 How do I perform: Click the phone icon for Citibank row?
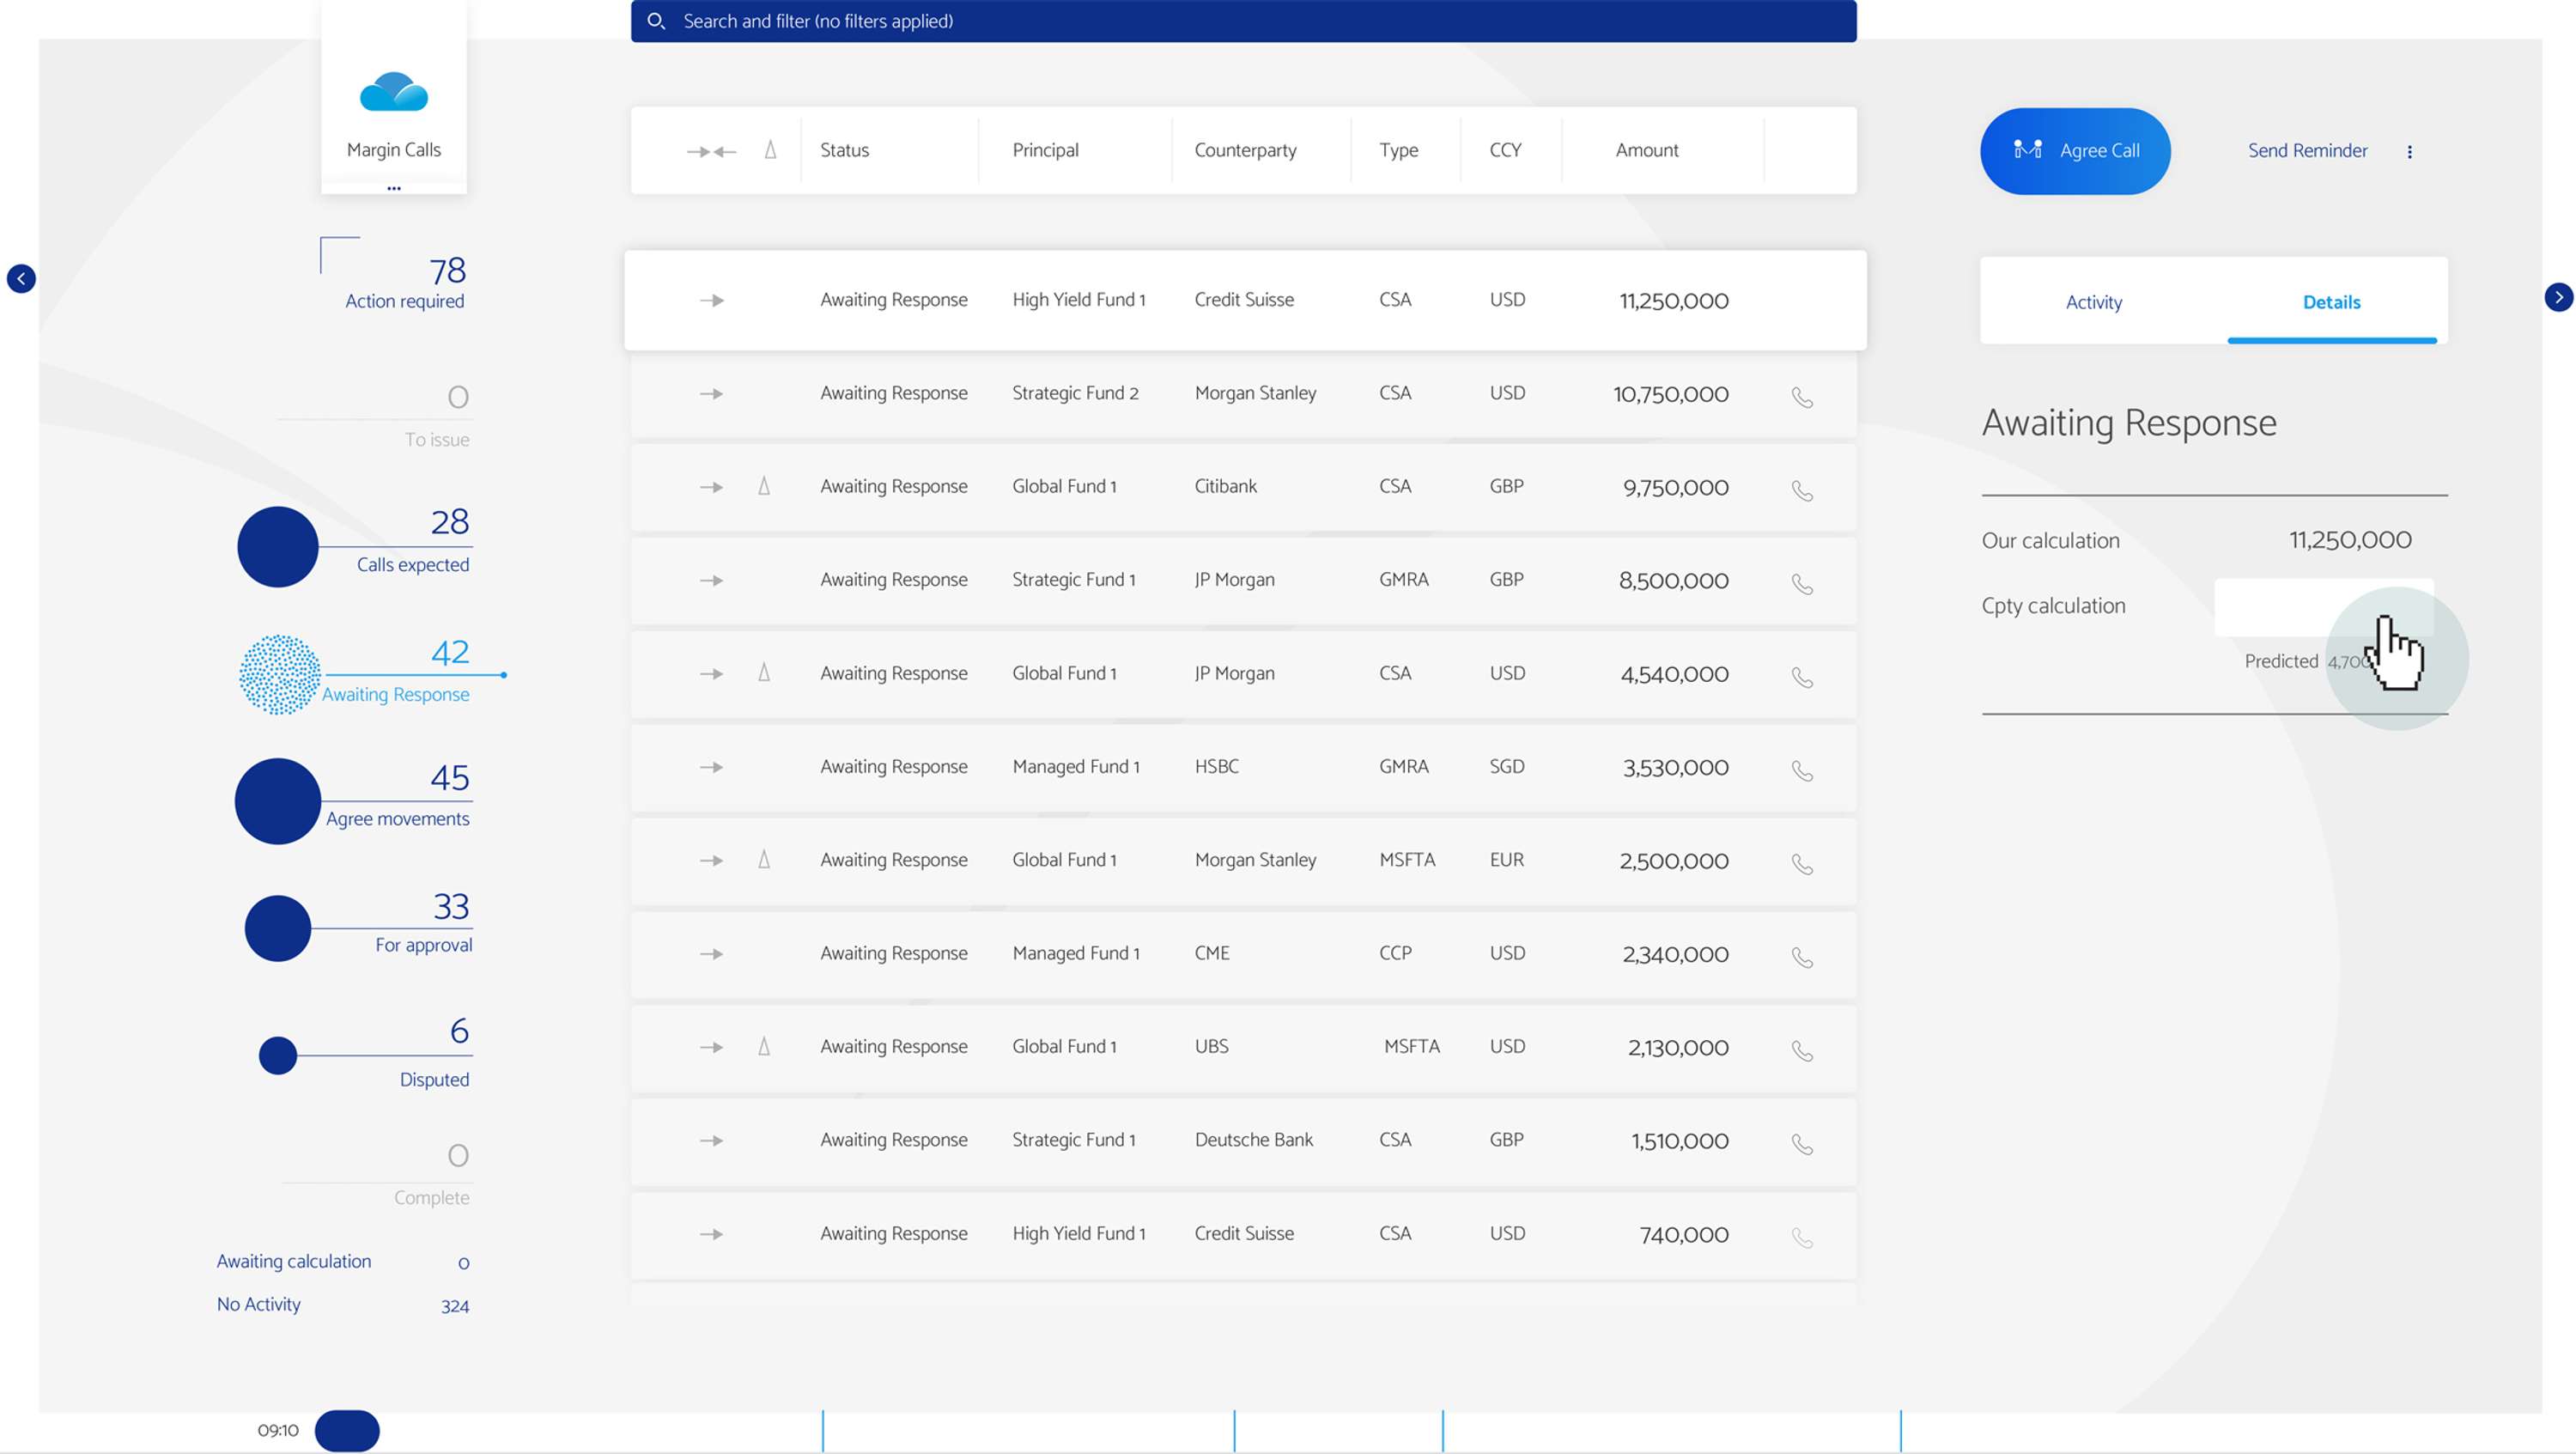[x=1802, y=490]
